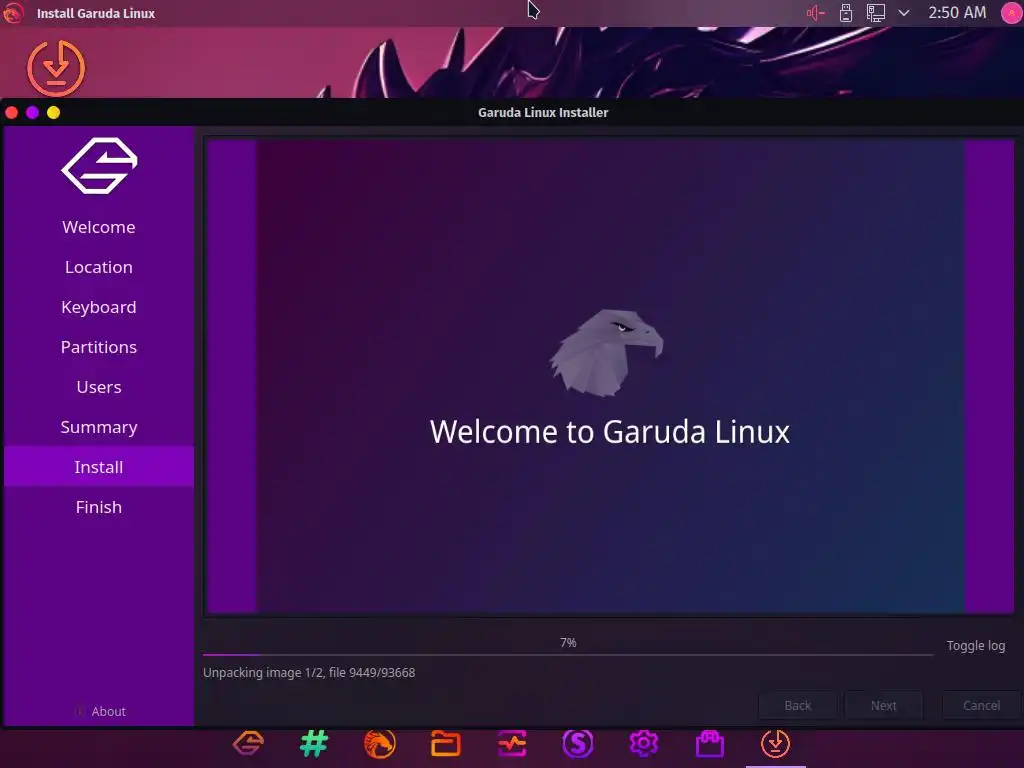The width and height of the screenshot is (1024, 768).
Task: Select the Summary step in sidebar
Action: (x=99, y=427)
